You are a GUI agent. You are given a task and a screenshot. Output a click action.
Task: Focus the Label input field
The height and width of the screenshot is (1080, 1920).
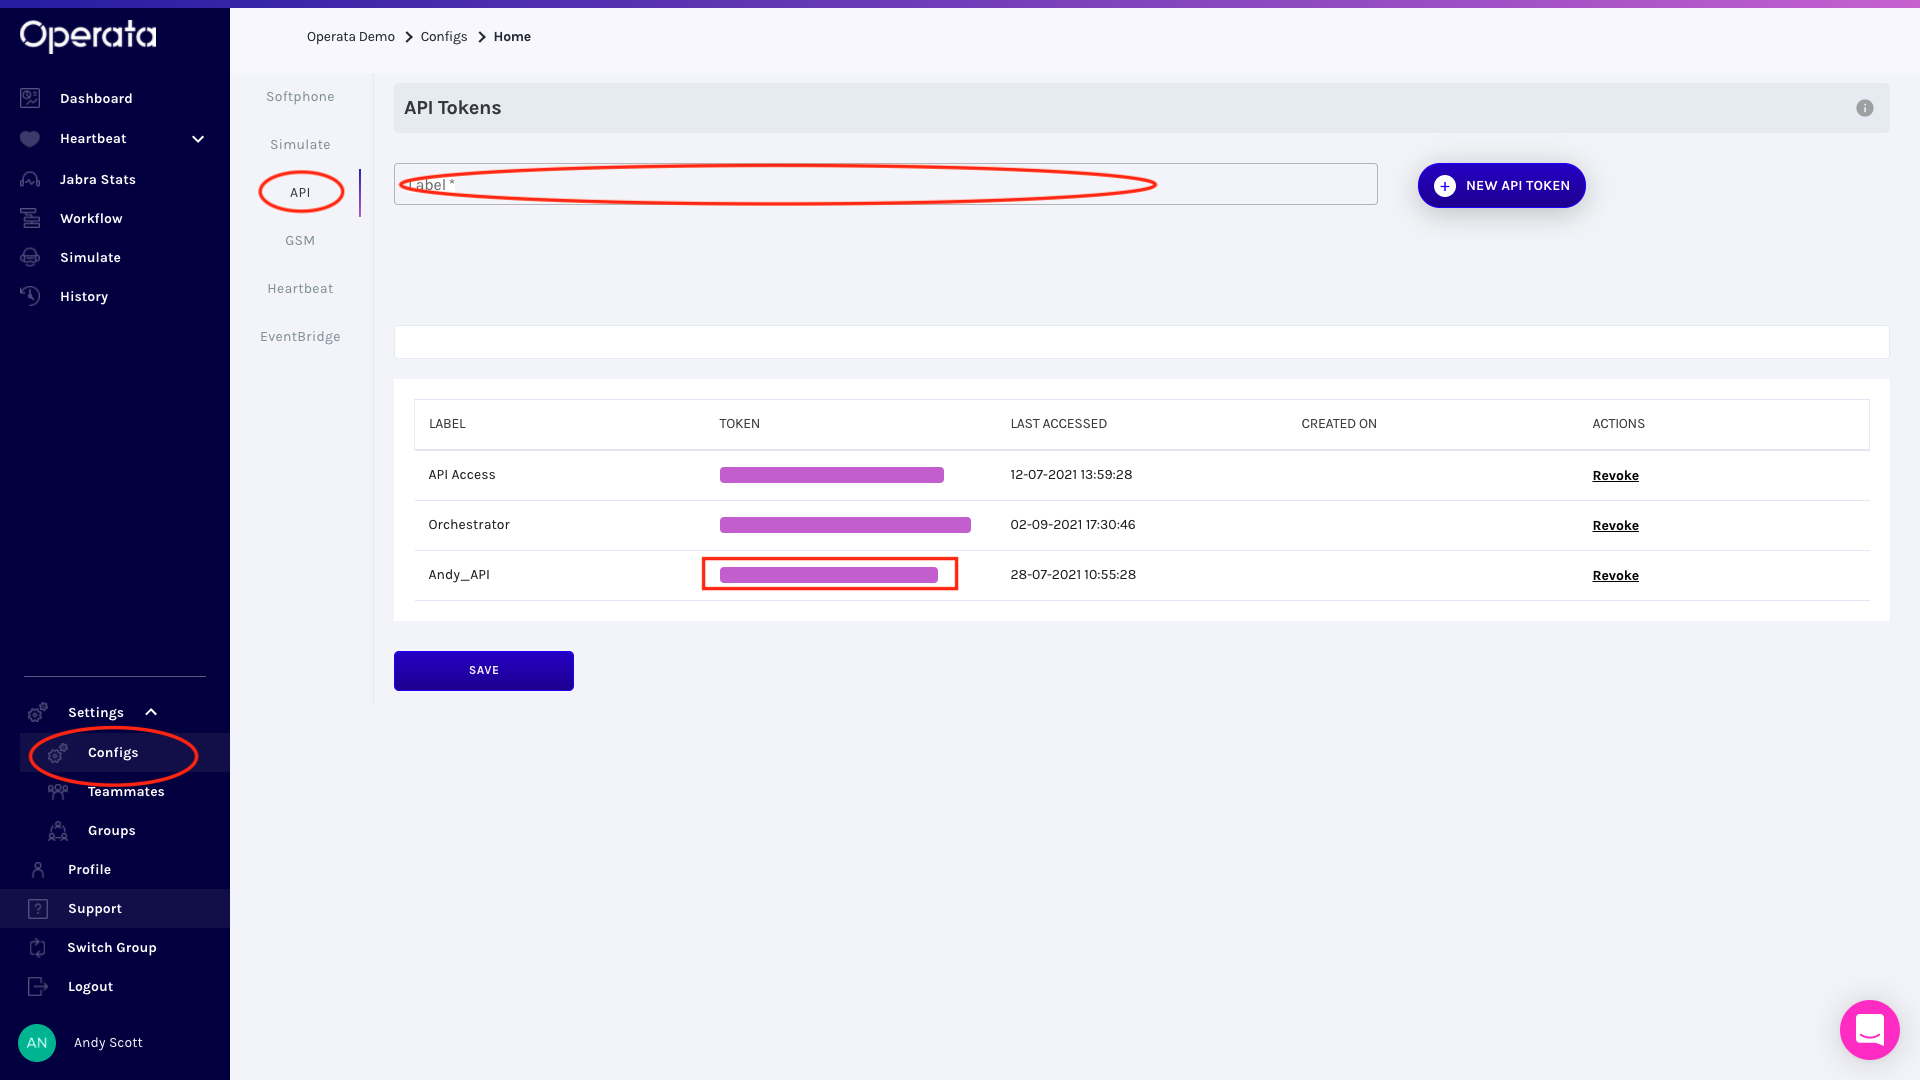point(885,185)
